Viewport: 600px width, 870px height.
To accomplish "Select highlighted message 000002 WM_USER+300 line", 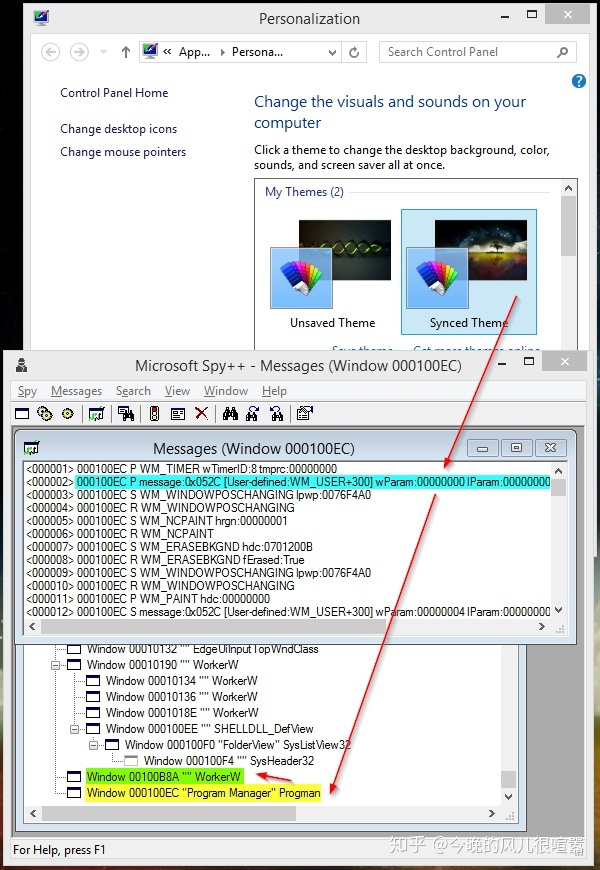I will (x=288, y=482).
